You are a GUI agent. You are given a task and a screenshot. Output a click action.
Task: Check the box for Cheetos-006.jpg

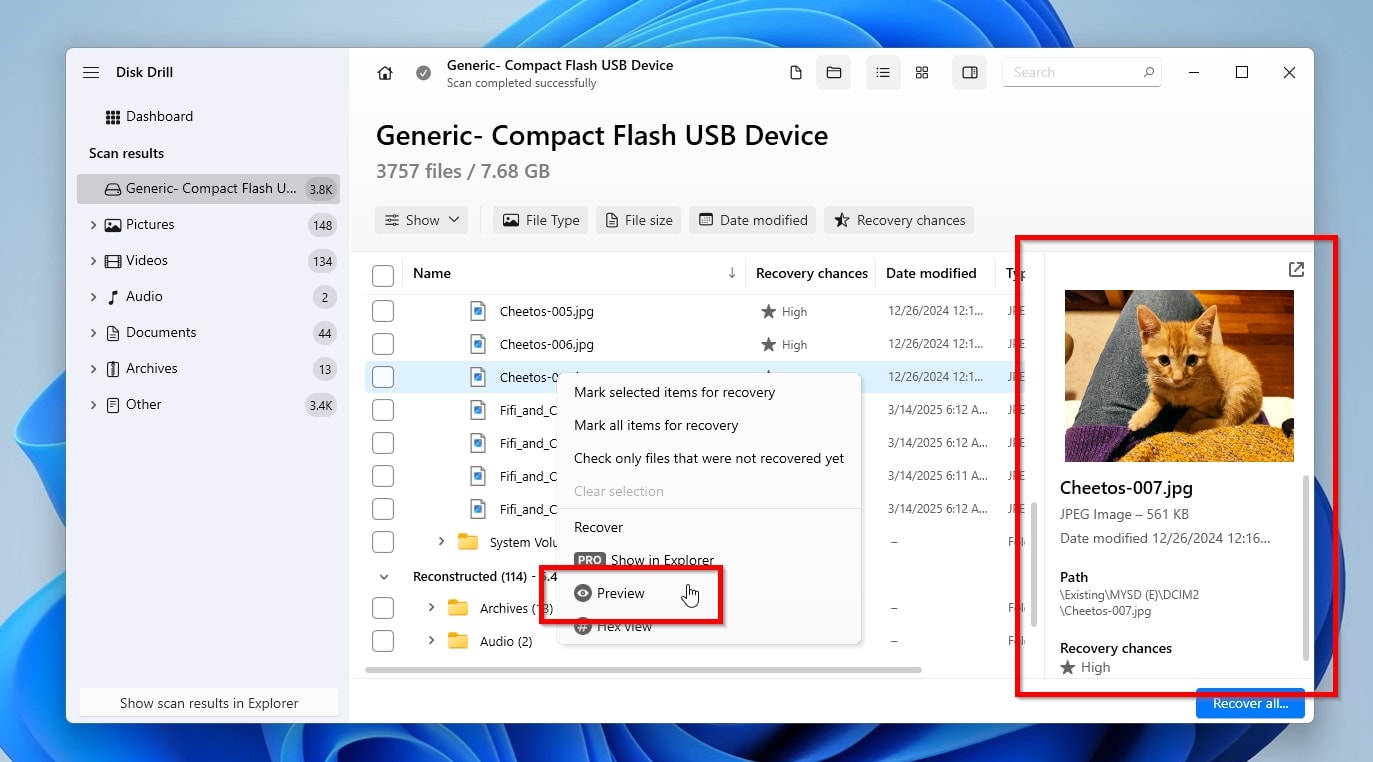coord(383,345)
